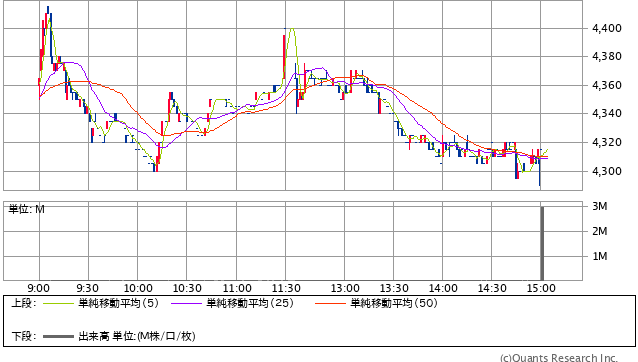Click the 9:00 time axis label
Viewport: 638px width, 362px height.
[39, 288]
